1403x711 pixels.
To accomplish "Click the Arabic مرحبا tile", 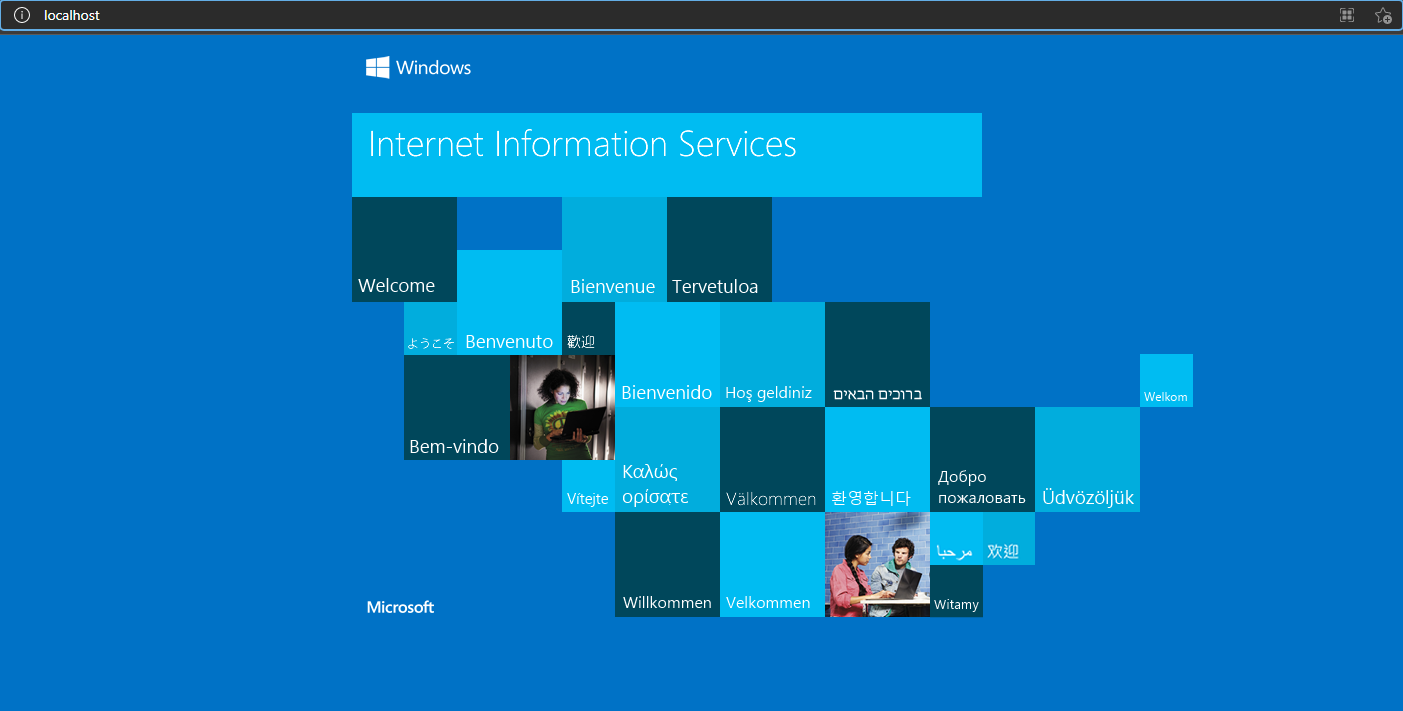I will point(956,538).
